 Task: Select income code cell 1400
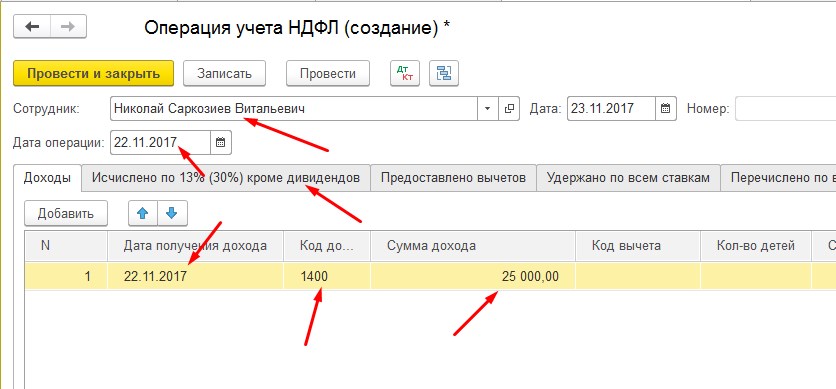pos(327,276)
